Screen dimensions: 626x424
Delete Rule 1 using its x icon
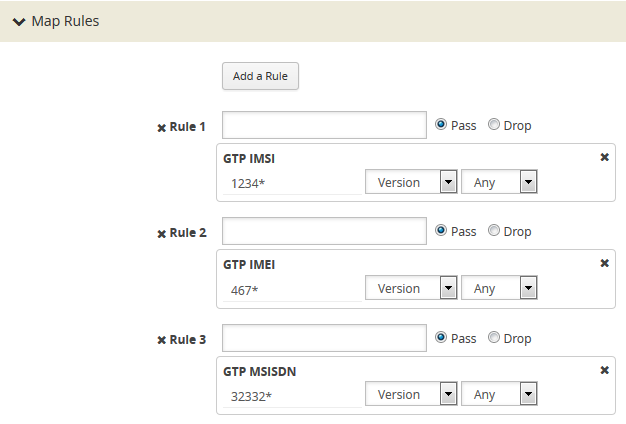[x=162, y=127]
